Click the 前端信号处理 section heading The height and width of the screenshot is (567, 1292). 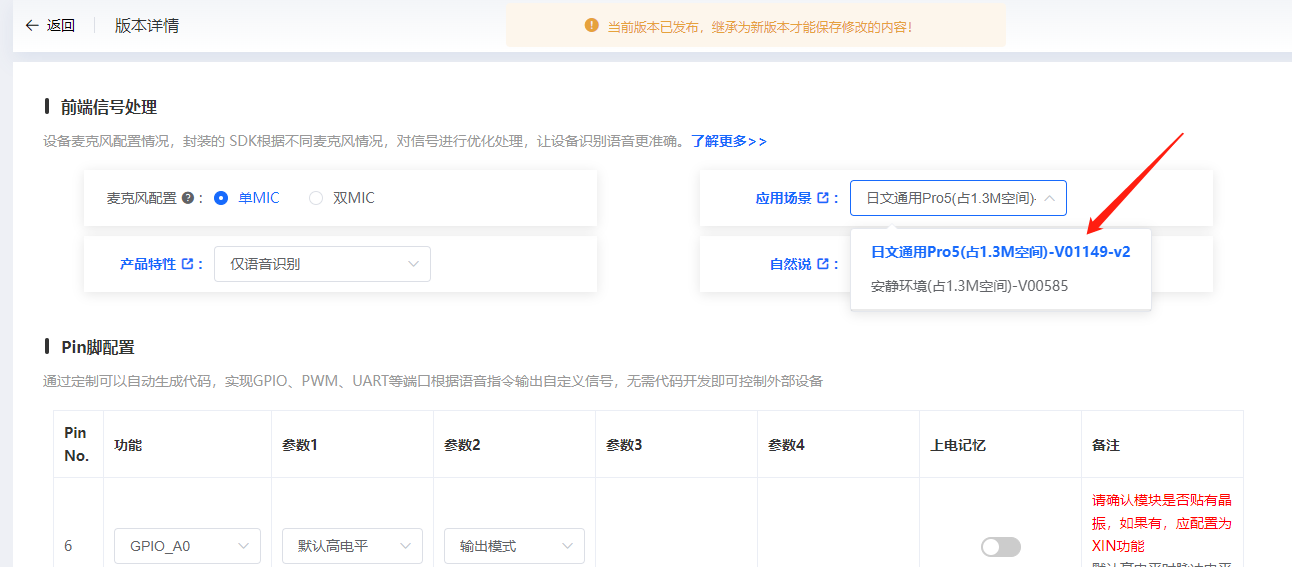[109, 107]
